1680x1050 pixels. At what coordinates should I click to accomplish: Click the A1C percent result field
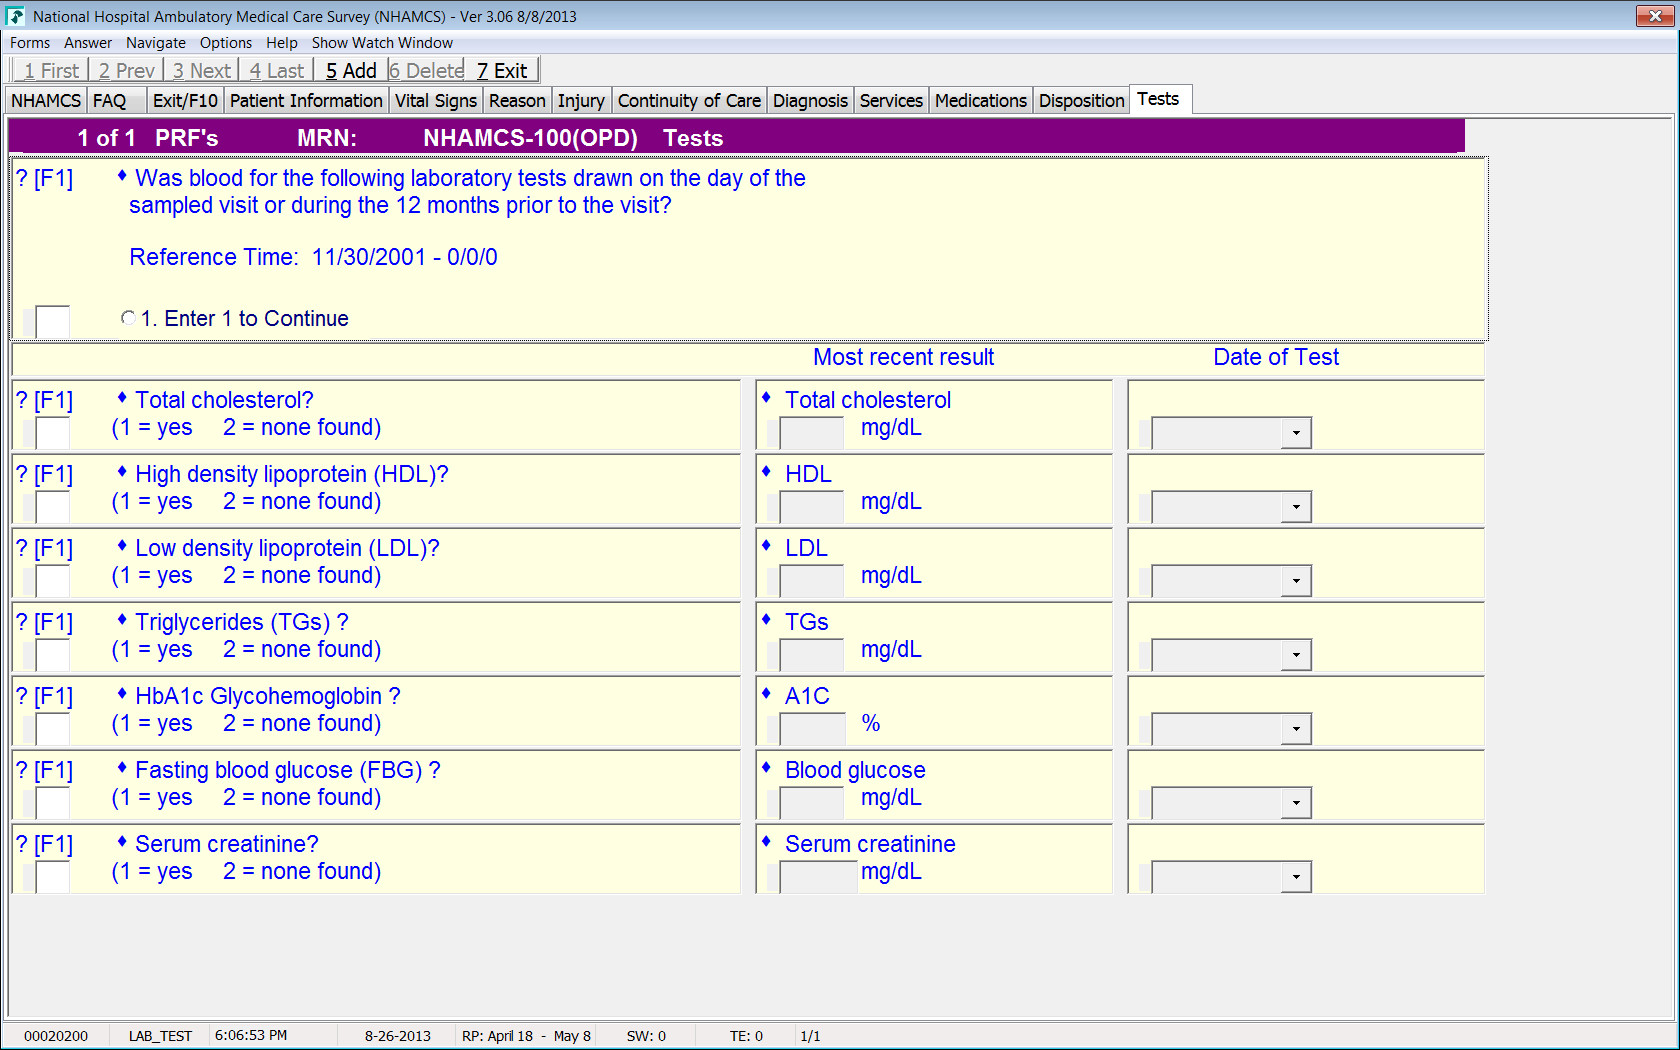[x=812, y=729]
